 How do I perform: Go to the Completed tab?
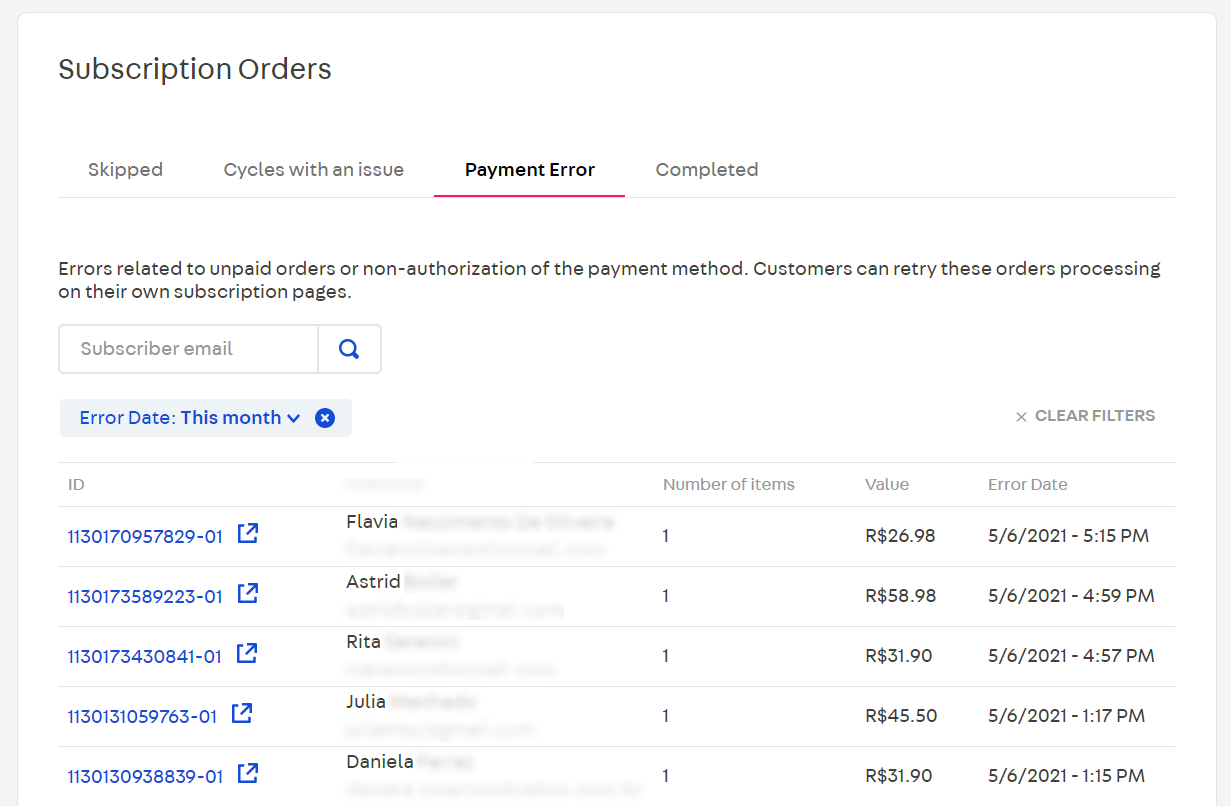(x=707, y=170)
